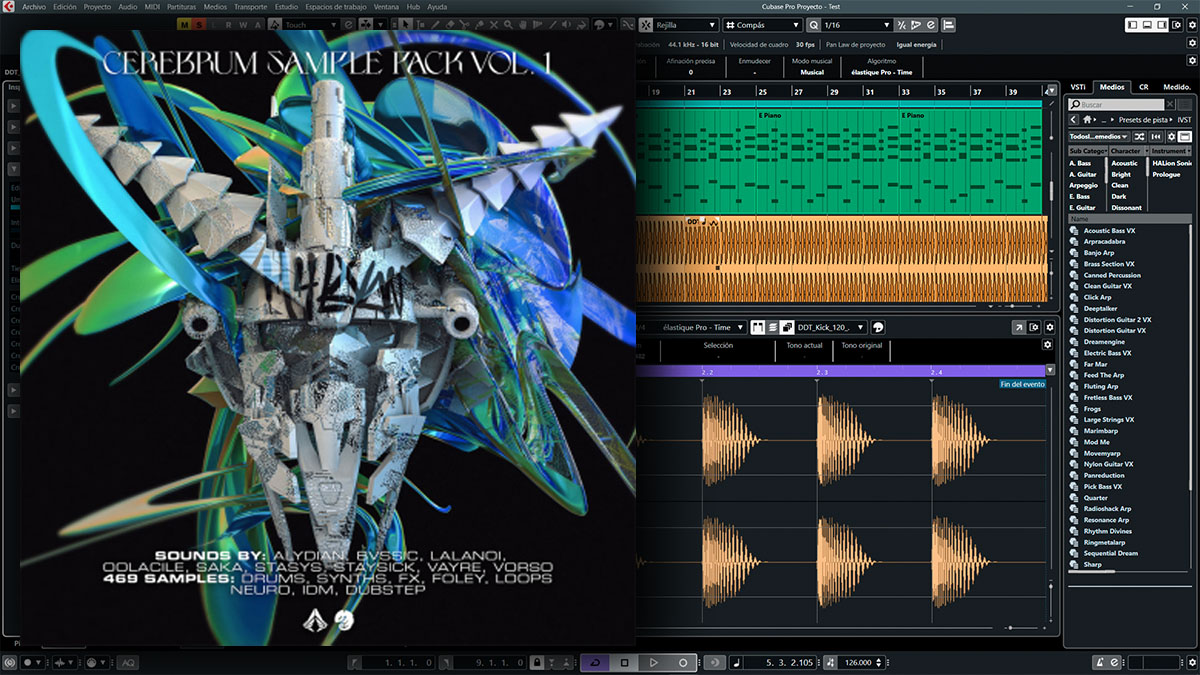
Task: Open the Compás grid type dropdown
Action: (762, 24)
